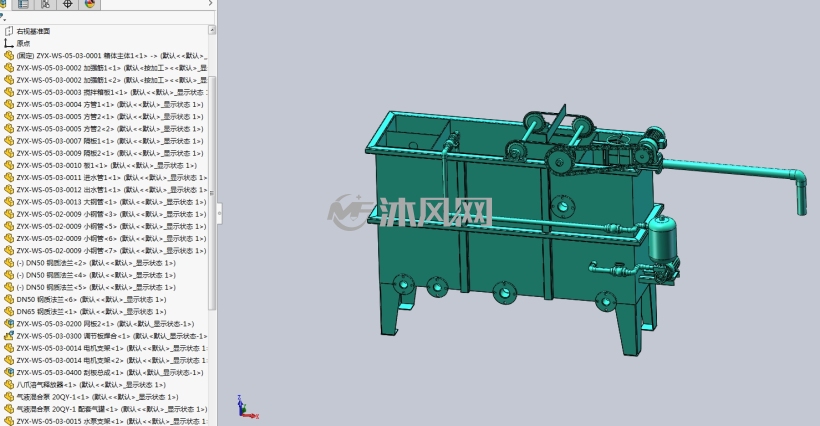This screenshot has width=820, height=426.
Task: Select ZYX-WS-05-03-0015 水泵支架<1> in tree
Action: click(112, 421)
